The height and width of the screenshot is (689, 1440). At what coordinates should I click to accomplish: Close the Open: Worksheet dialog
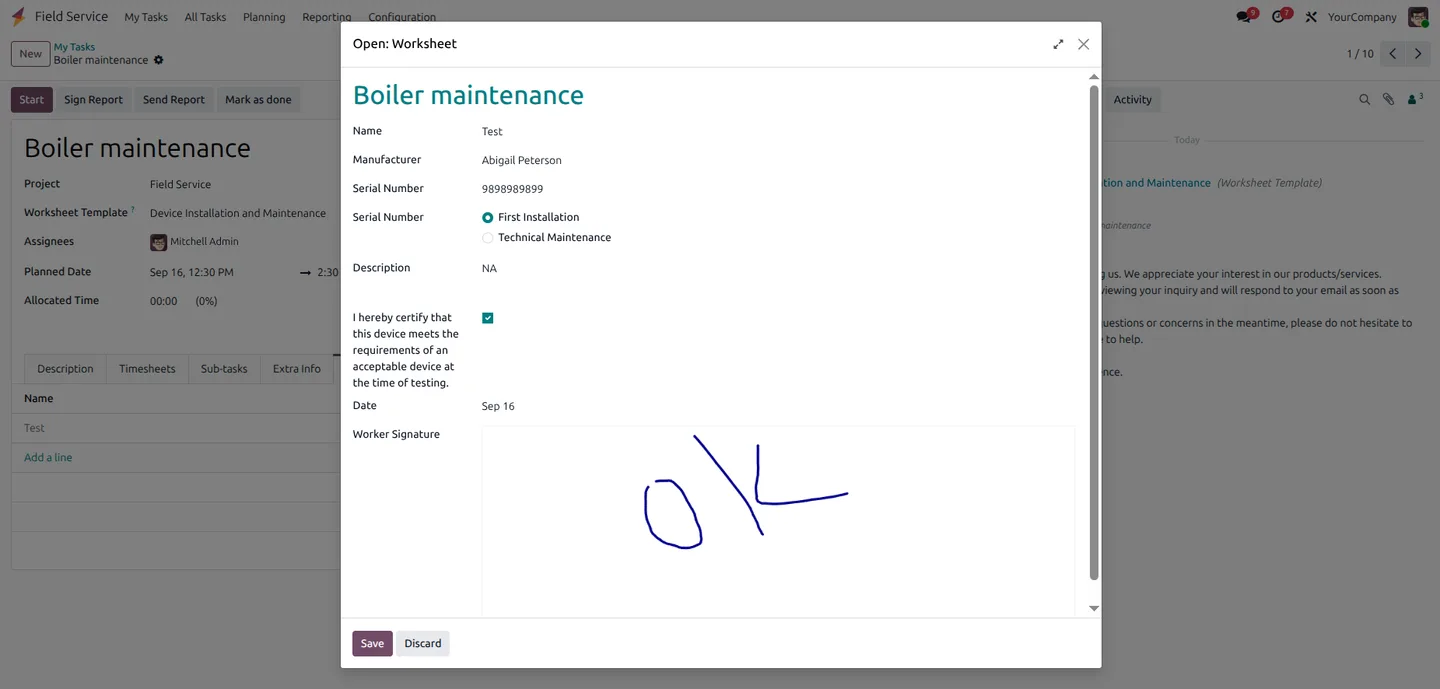pyautogui.click(x=1083, y=44)
